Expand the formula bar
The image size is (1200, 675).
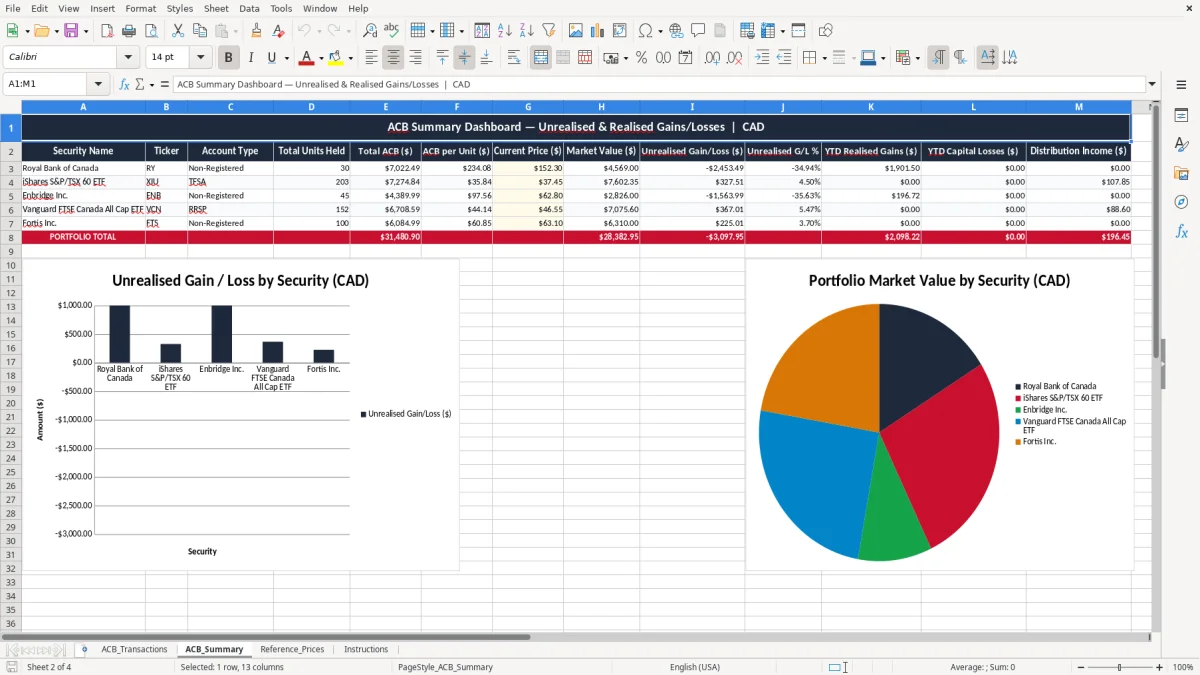(x=1152, y=84)
